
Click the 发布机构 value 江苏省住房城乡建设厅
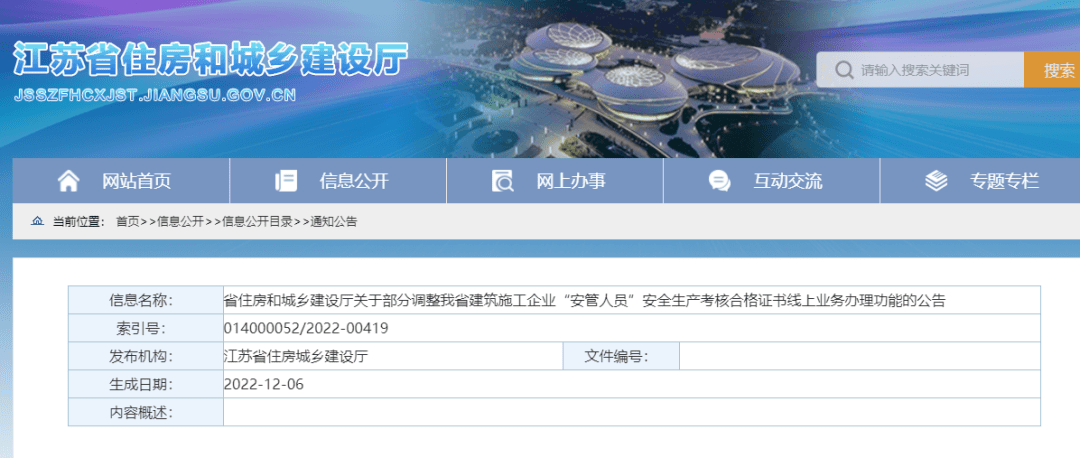coord(296,357)
